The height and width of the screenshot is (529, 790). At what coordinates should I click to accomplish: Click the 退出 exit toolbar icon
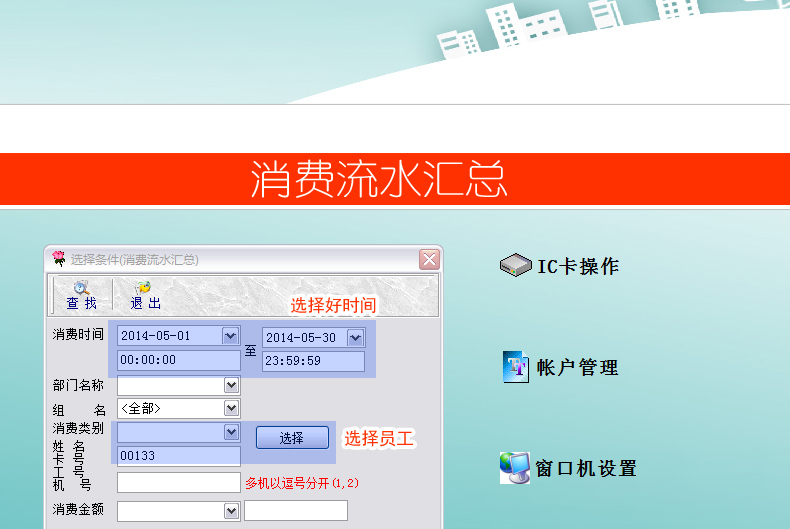(144, 288)
